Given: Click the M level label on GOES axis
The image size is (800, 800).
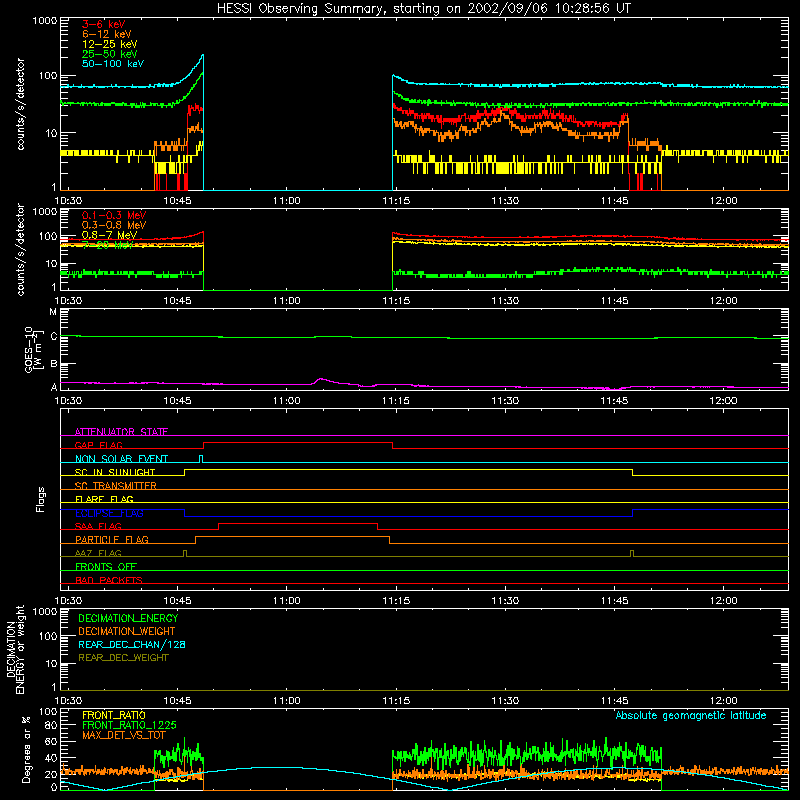Looking at the screenshot, I should point(53,312).
